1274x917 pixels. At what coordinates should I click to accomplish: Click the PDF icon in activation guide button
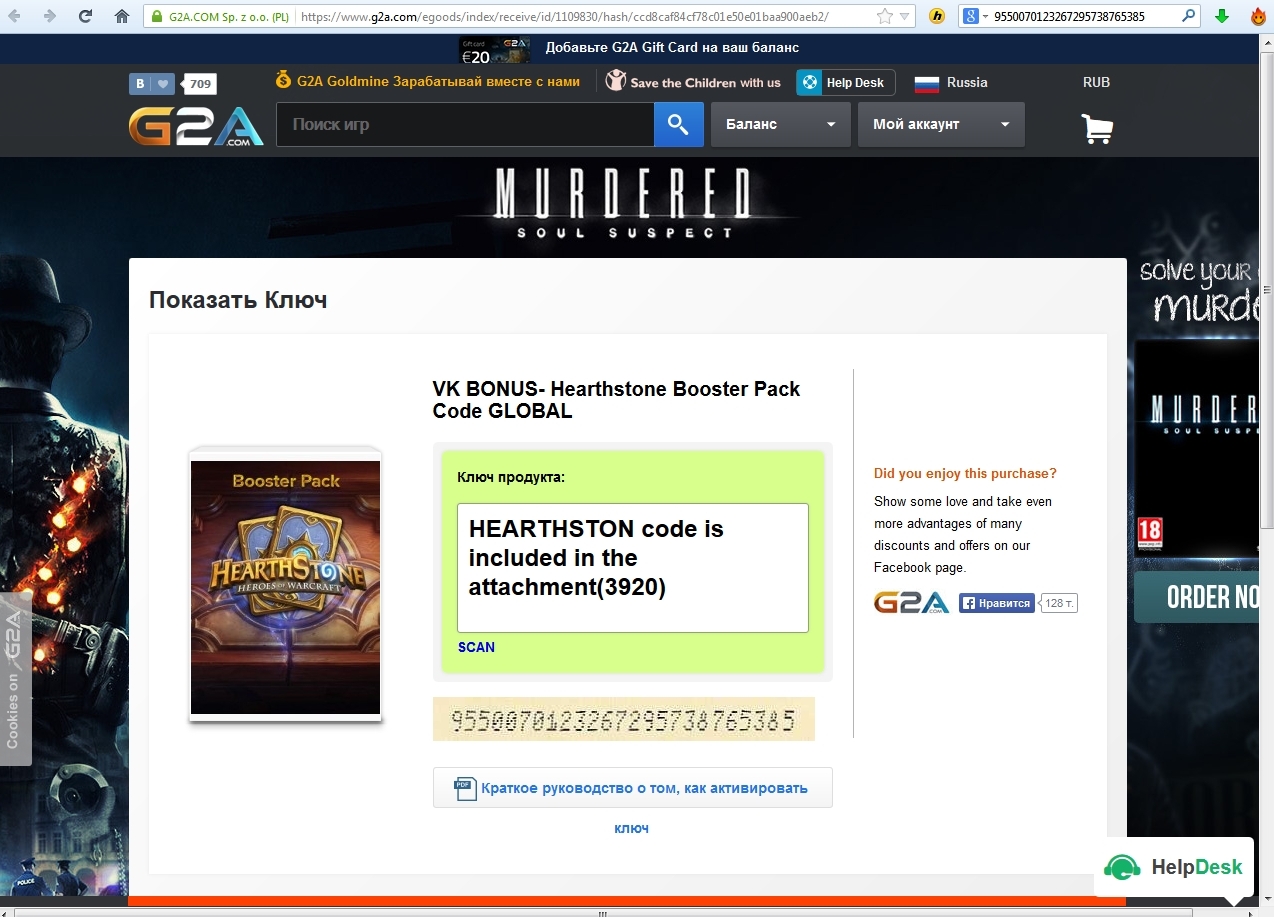pyautogui.click(x=465, y=788)
